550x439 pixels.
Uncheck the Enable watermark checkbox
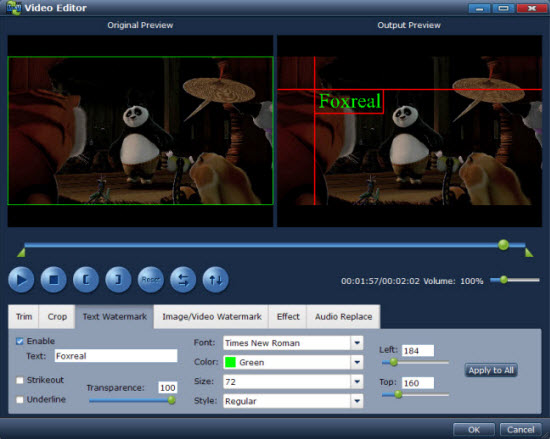[20, 341]
